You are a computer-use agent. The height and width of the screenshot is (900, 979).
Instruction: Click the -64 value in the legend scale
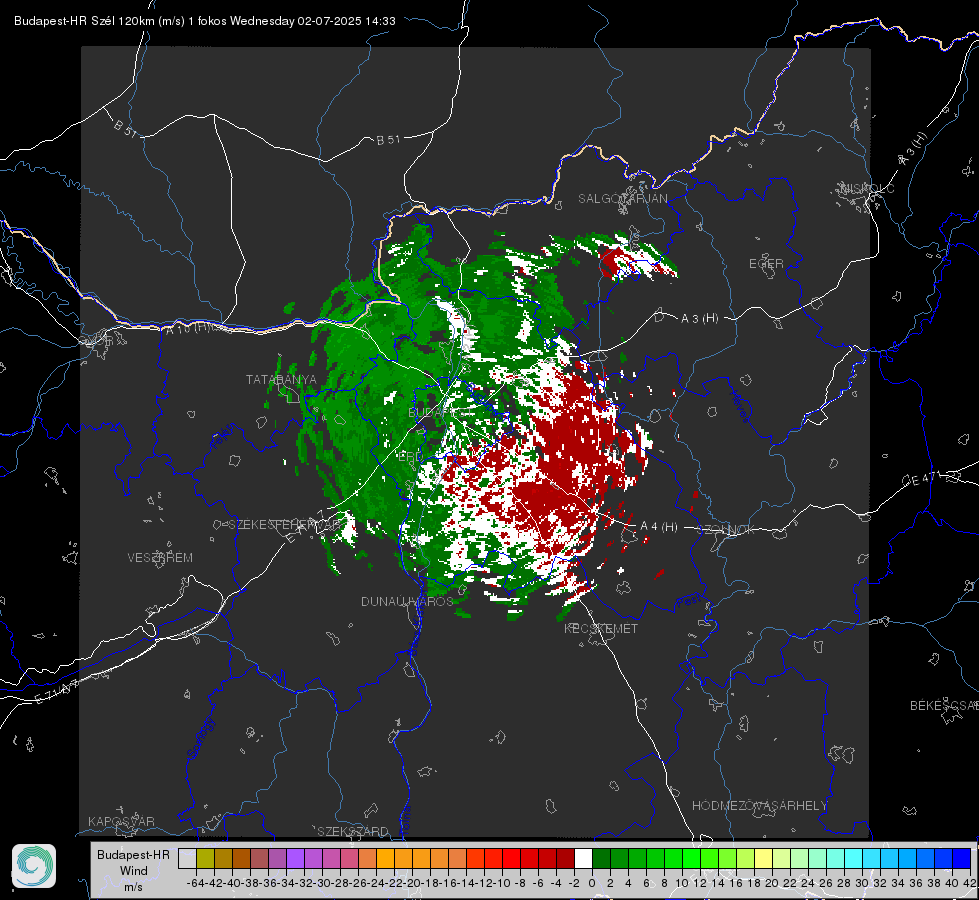(195, 883)
